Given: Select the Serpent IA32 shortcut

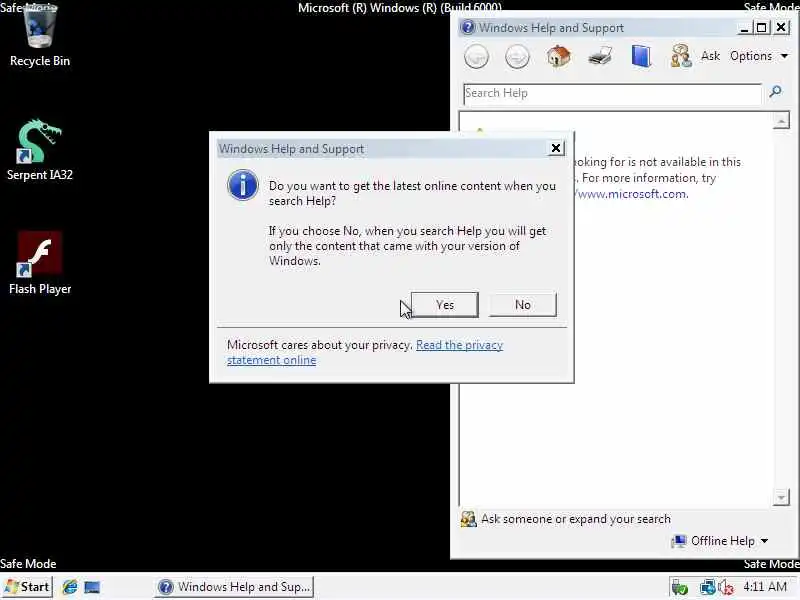Looking at the screenshot, I should [x=40, y=150].
